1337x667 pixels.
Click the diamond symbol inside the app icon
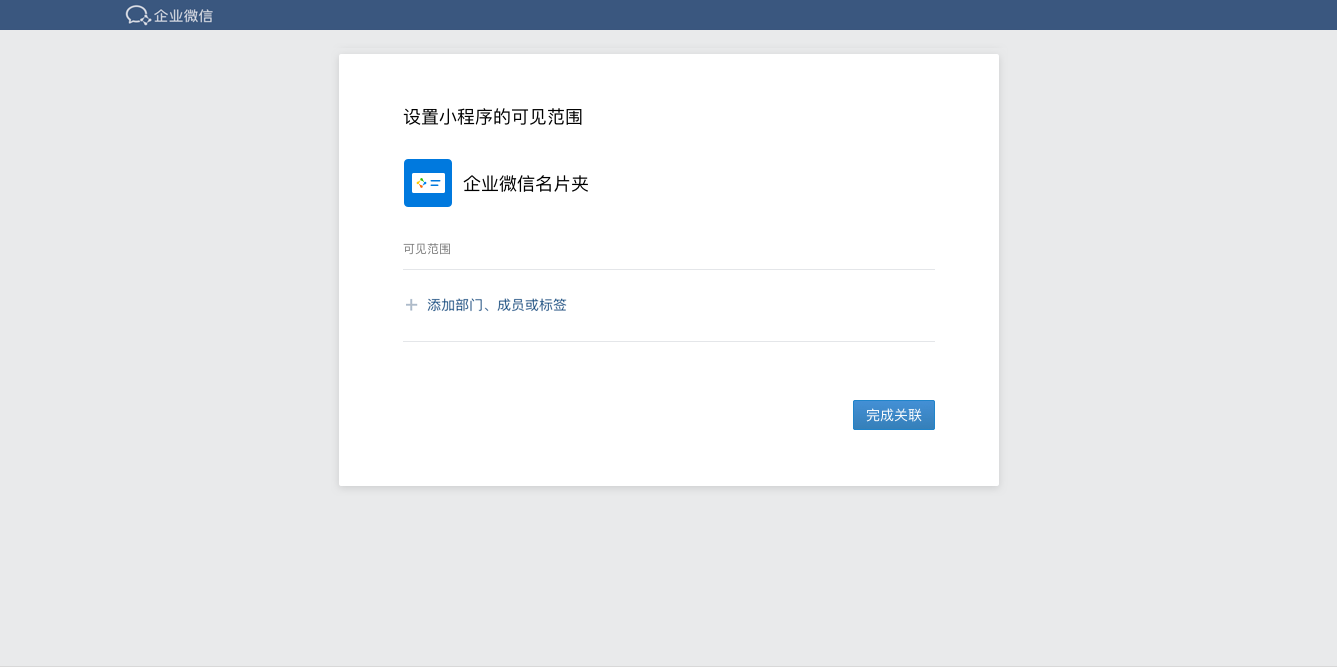tap(420, 181)
